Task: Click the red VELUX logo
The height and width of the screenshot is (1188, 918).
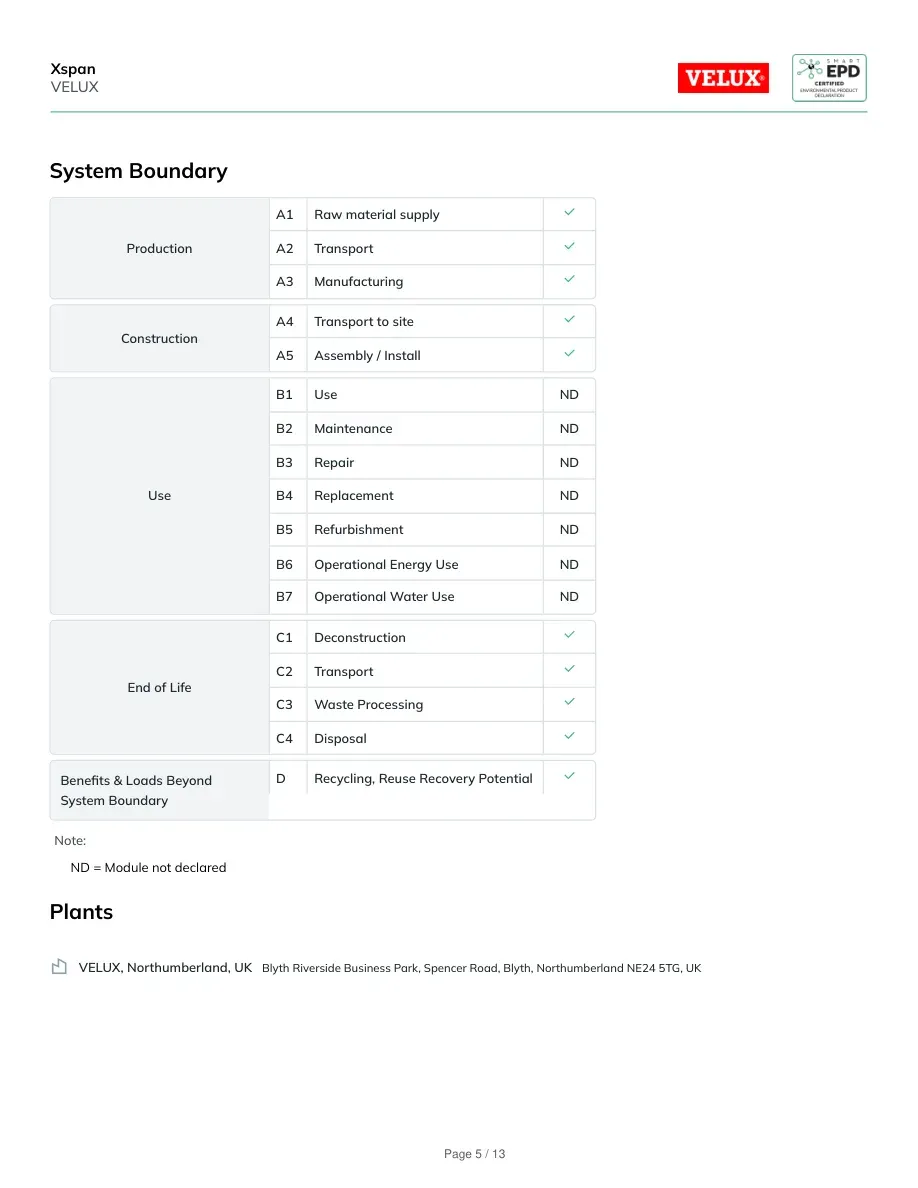Action: [723, 78]
